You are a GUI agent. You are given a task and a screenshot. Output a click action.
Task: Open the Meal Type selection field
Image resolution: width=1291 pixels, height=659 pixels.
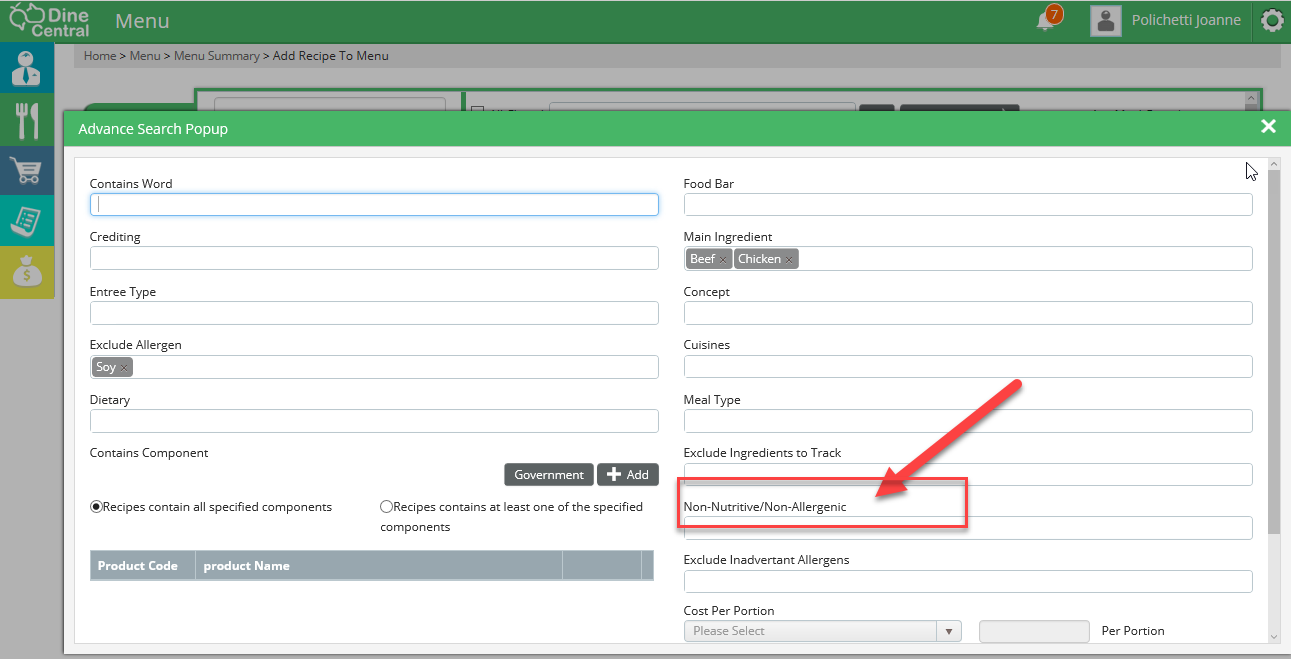point(967,421)
